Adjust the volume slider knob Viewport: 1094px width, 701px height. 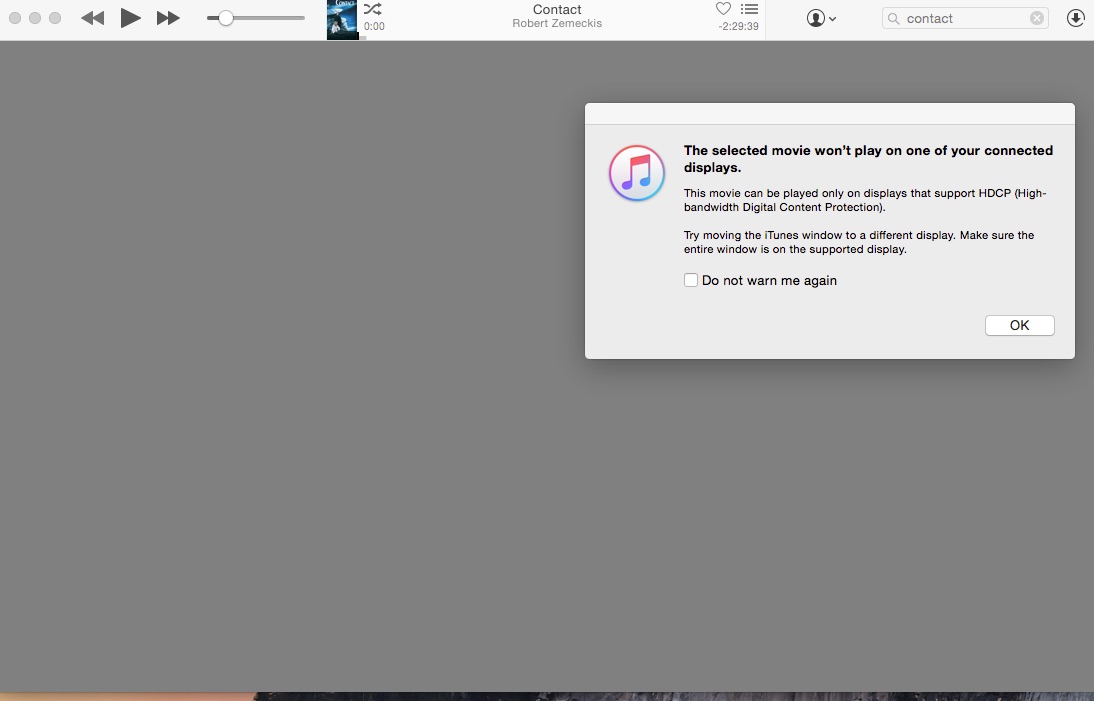[x=225, y=18]
